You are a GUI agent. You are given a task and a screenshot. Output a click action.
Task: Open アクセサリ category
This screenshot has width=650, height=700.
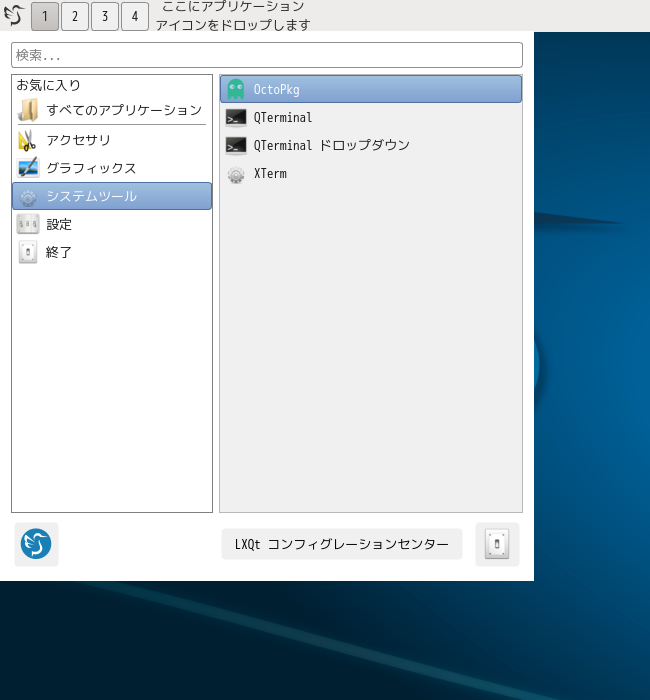tap(112, 140)
